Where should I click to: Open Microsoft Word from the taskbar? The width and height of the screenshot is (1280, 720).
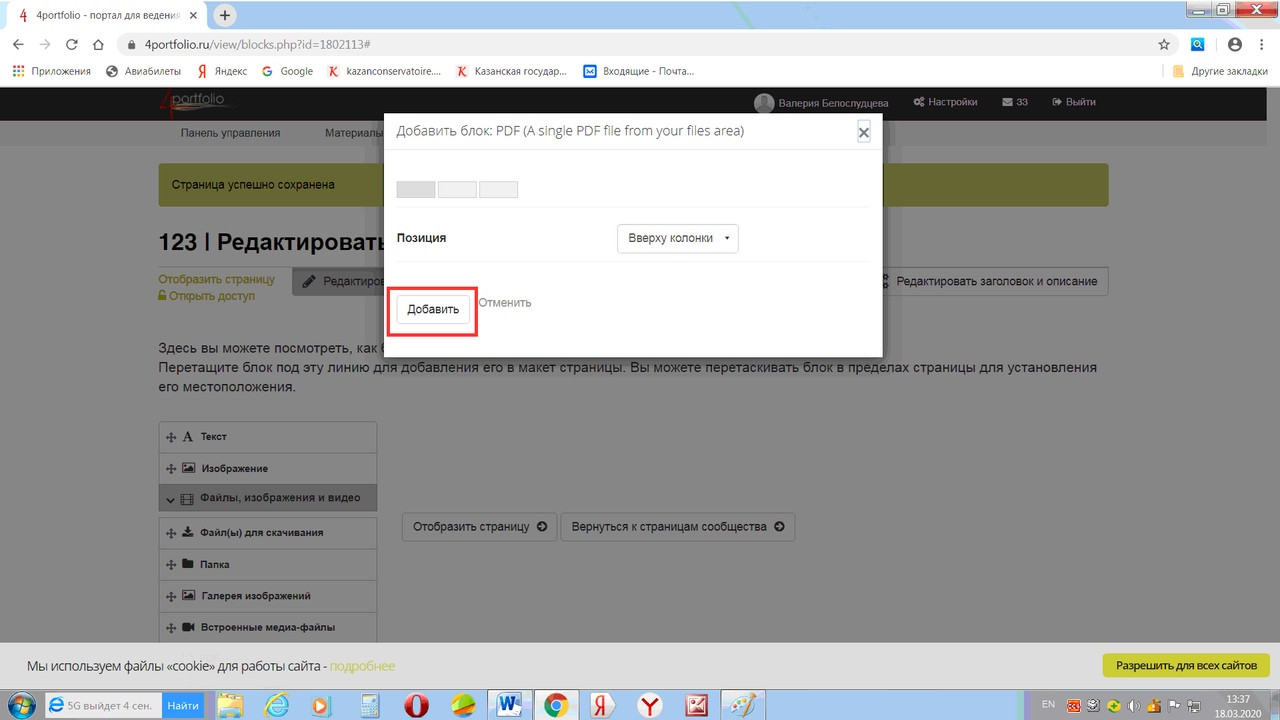508,705
